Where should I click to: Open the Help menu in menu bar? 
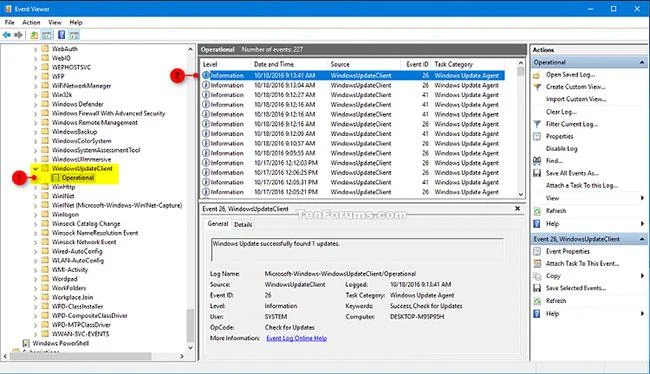(x=76, y=22)
